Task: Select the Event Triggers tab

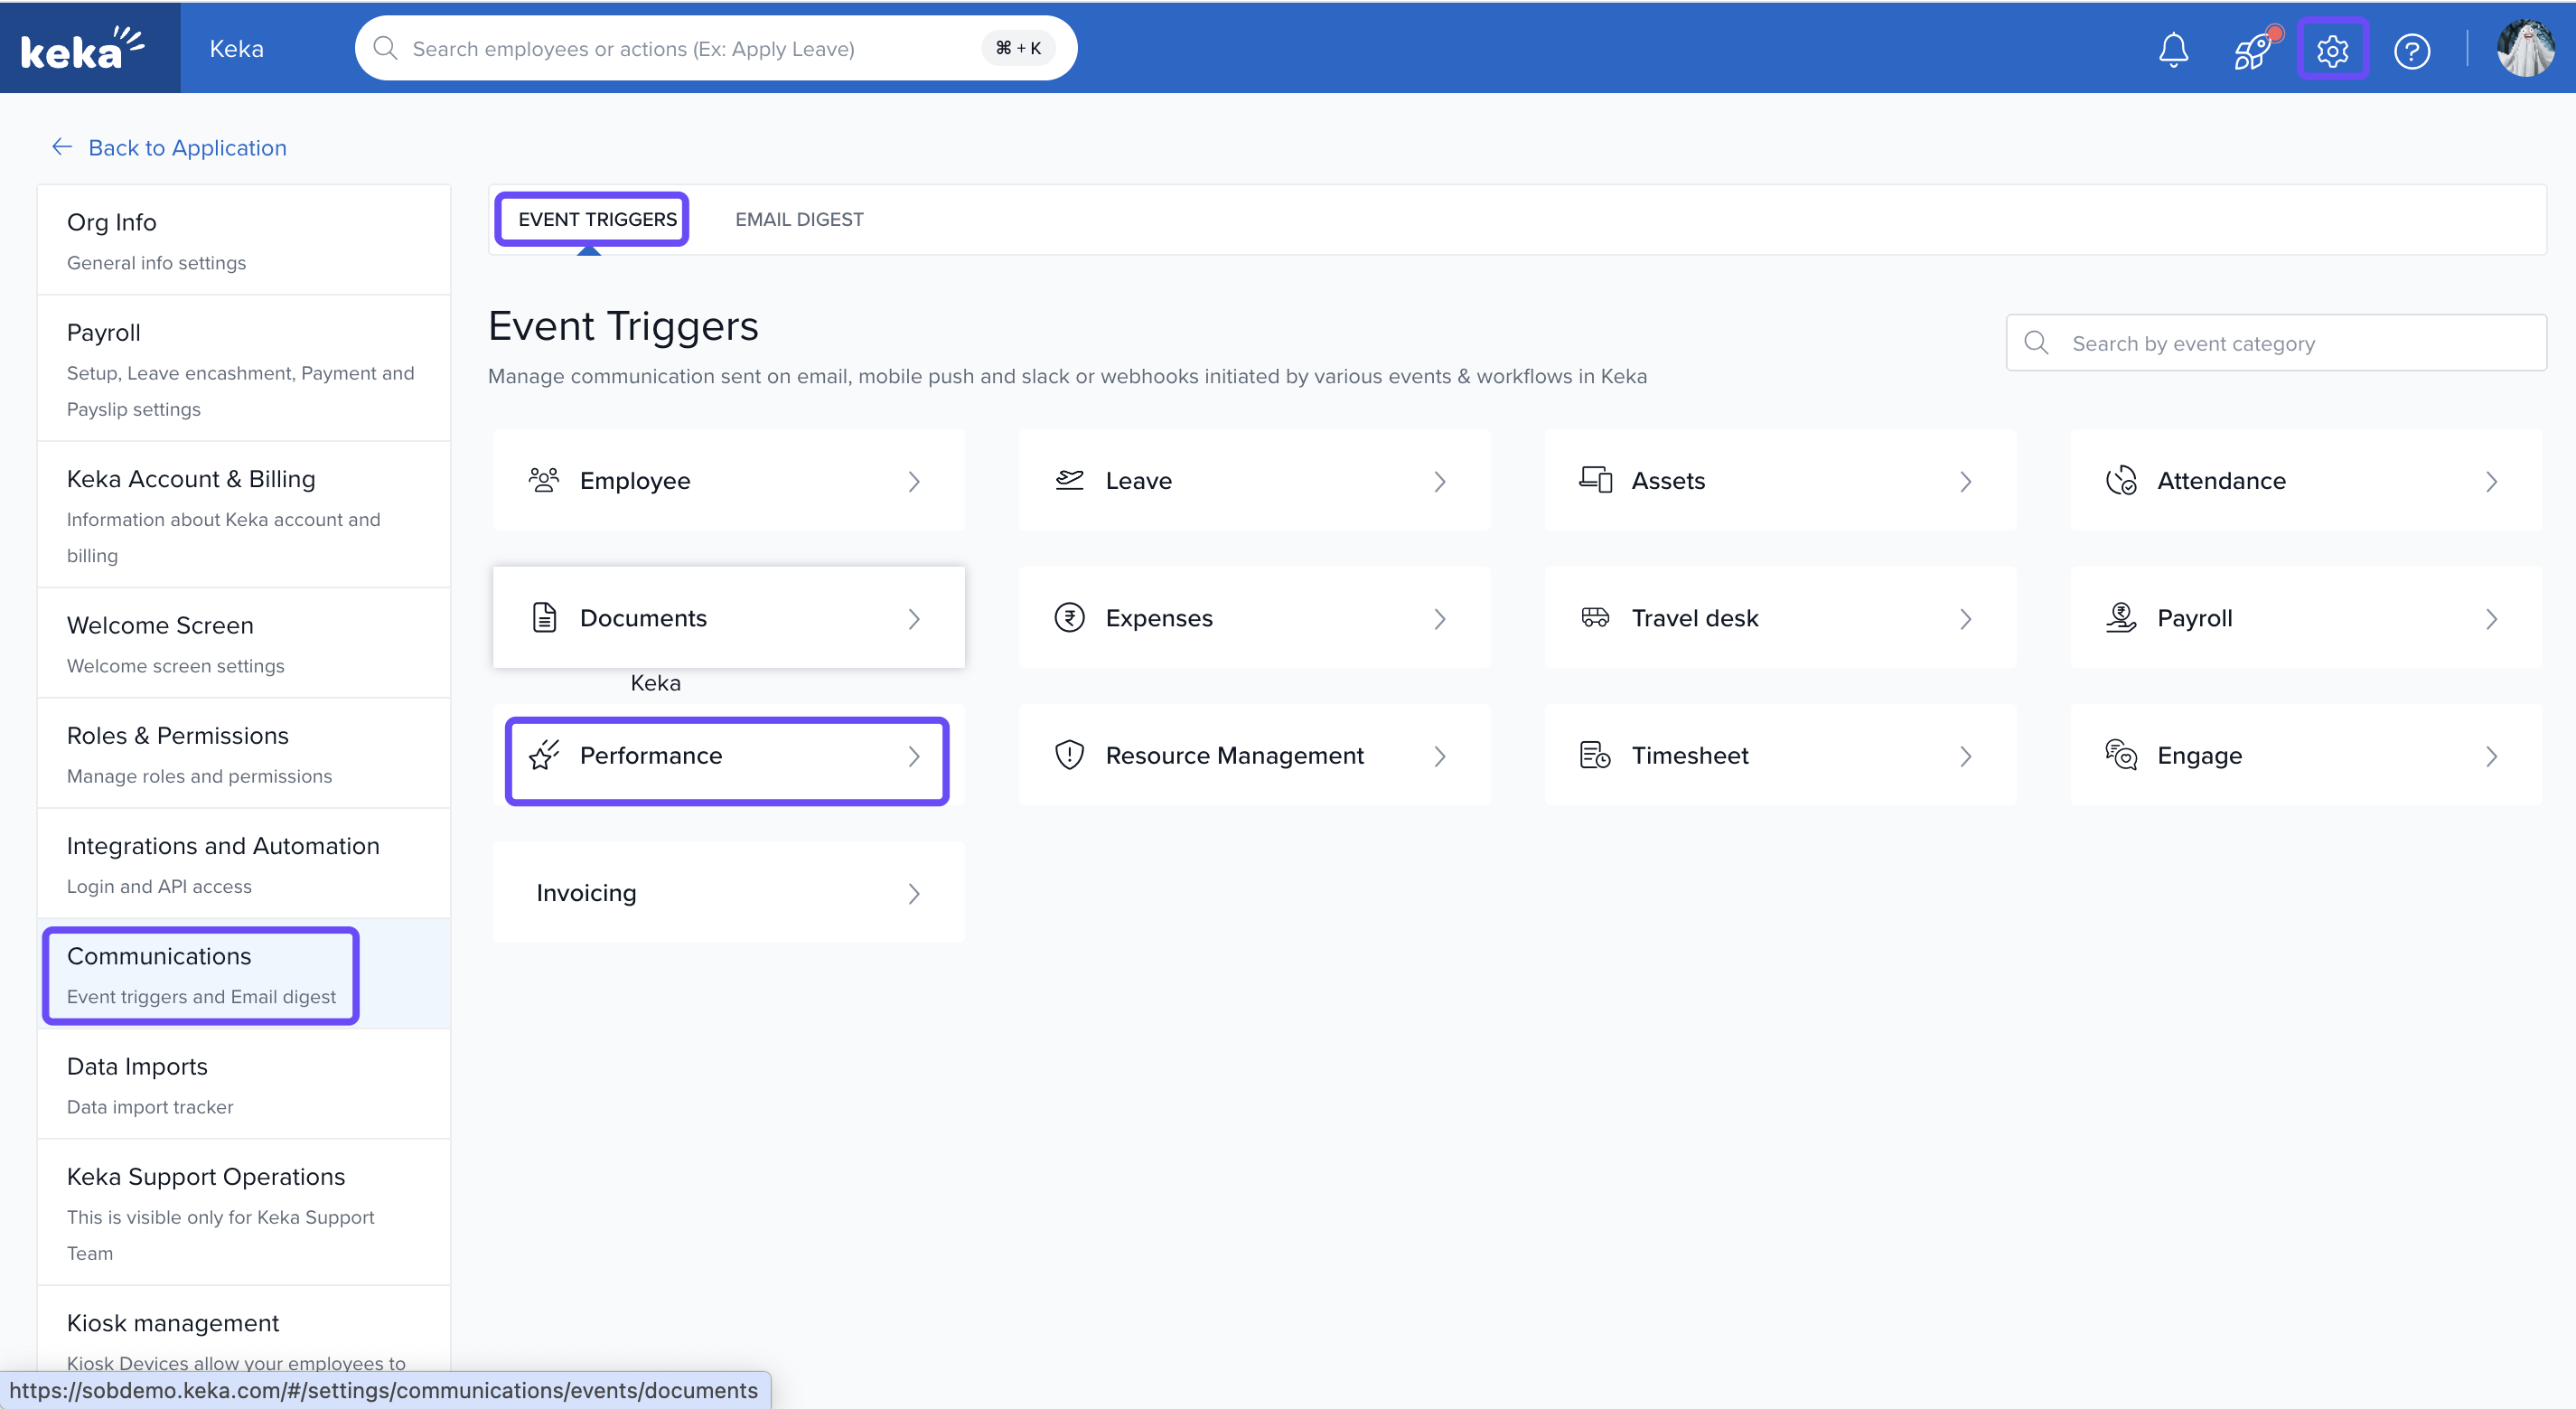Action: (597, 219)
